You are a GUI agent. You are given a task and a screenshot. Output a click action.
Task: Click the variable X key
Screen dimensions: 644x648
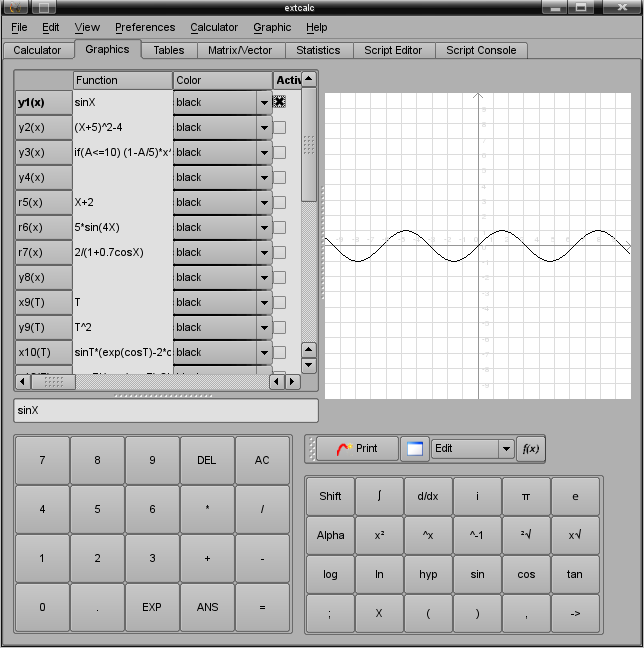[x=379, y=614]
